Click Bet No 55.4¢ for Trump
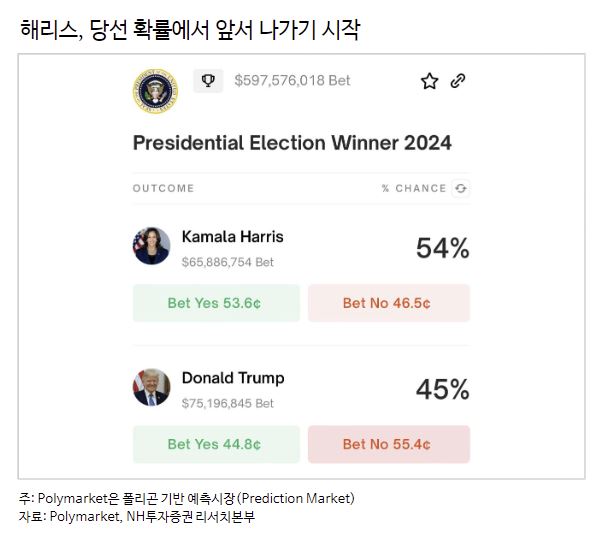598x535 pixels. [389, 444]
